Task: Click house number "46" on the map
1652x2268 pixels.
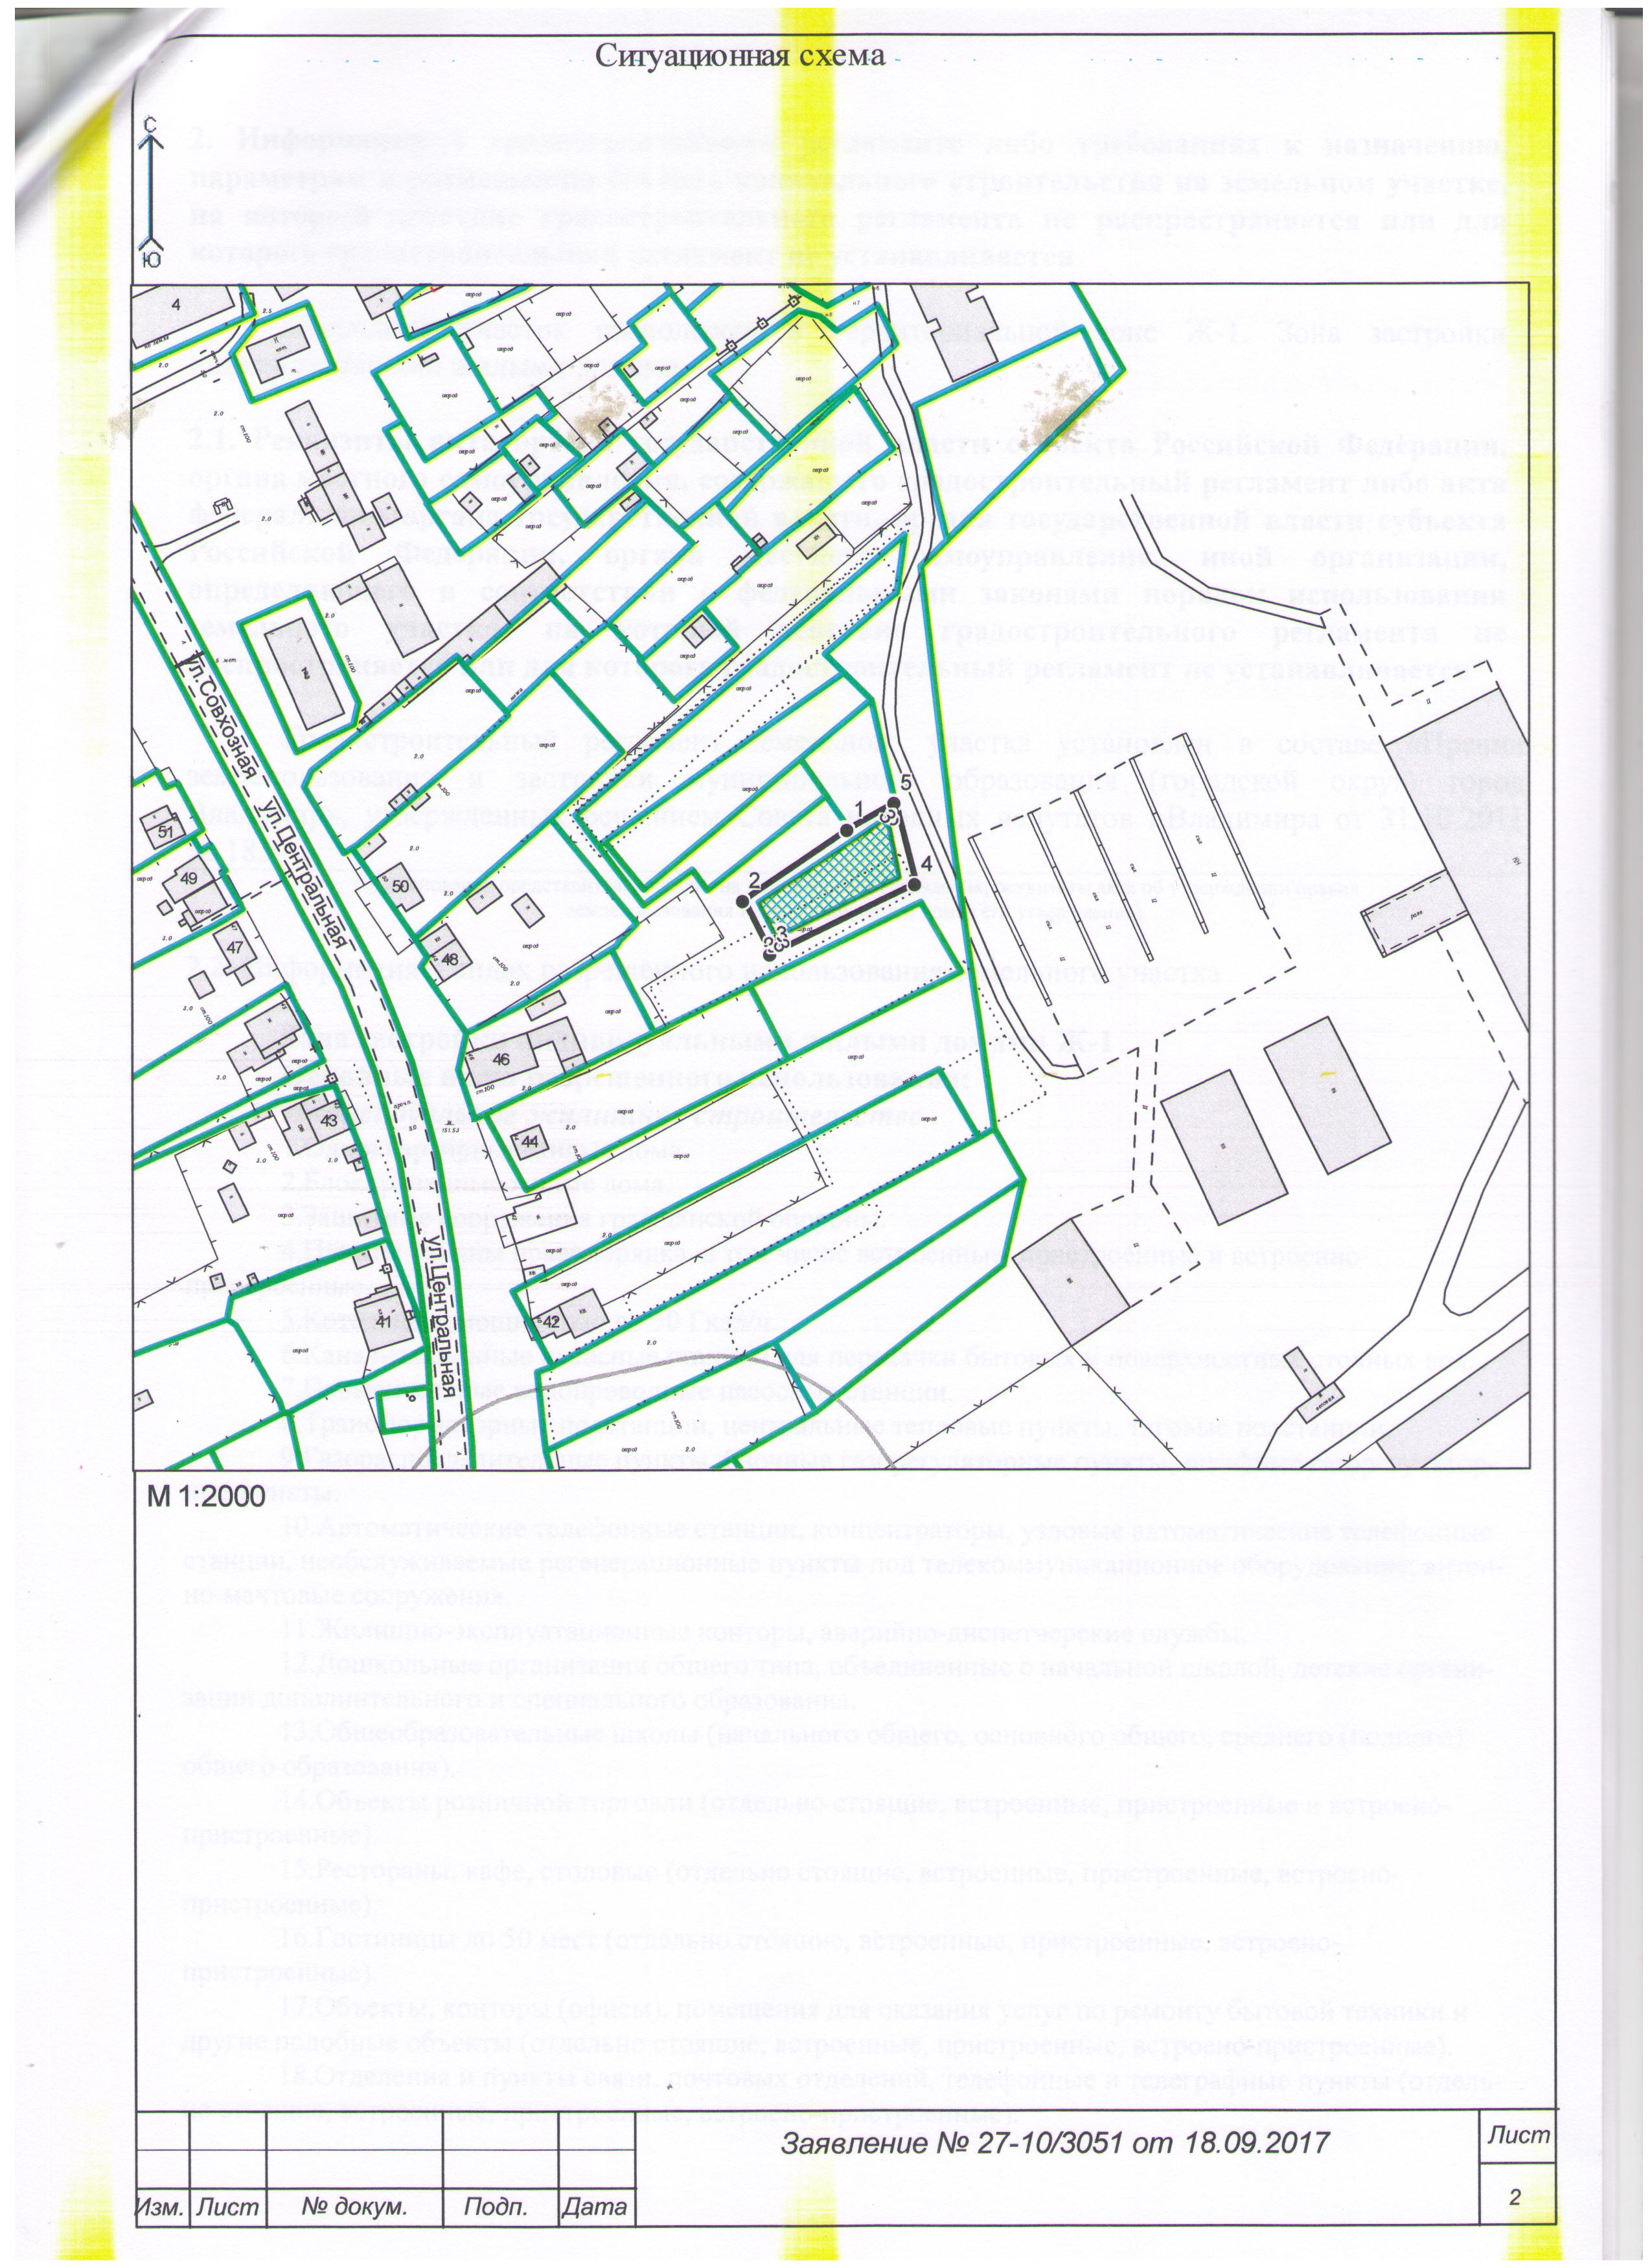Action: [501, 1059]
